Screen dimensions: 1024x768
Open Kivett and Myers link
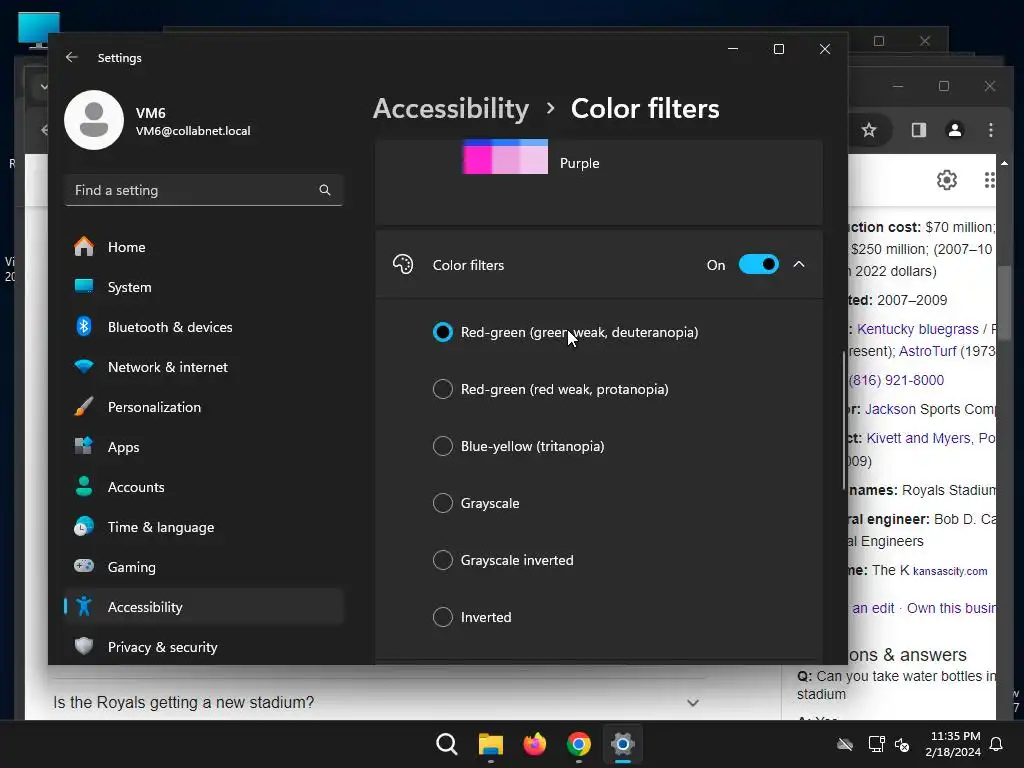(918, 438)
